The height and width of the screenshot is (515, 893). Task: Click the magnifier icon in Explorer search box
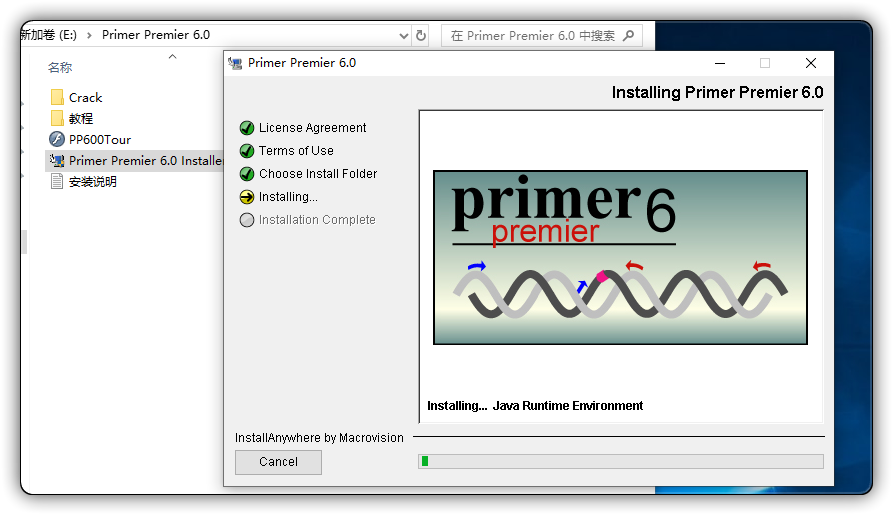pos(628,35)
